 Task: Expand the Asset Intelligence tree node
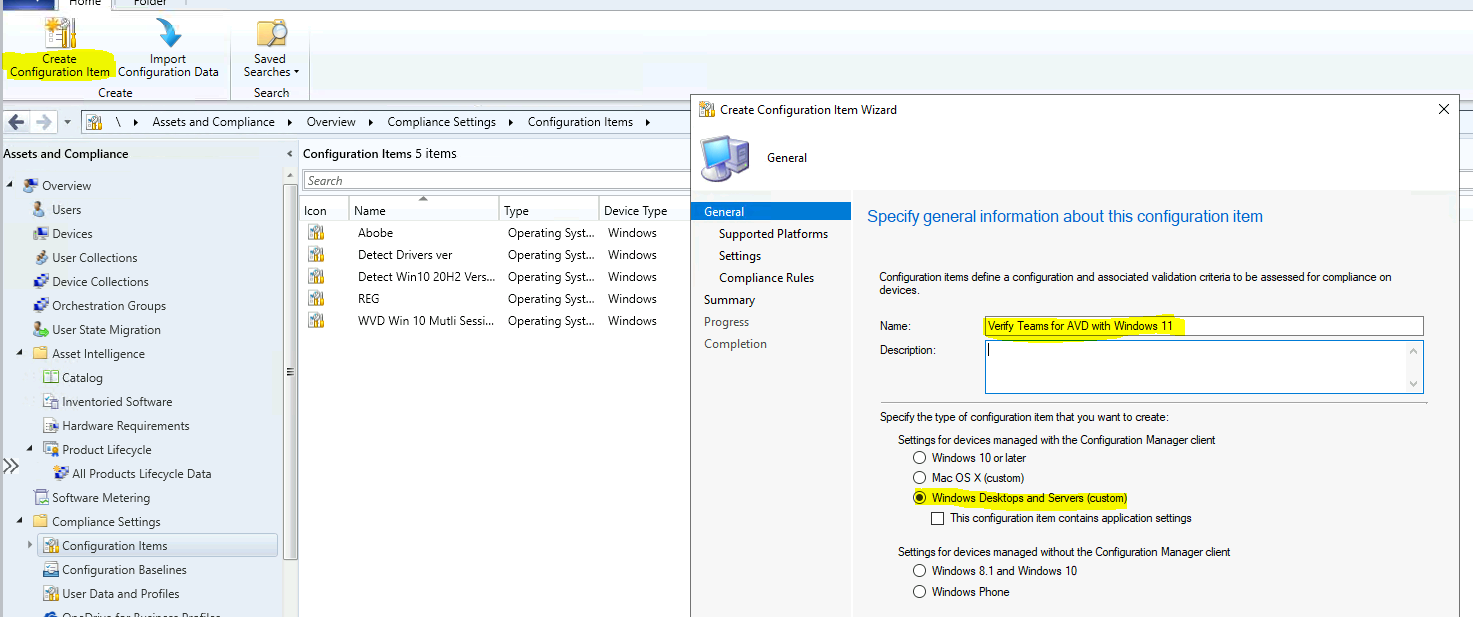pyautogui.click(x=21, y=353)
